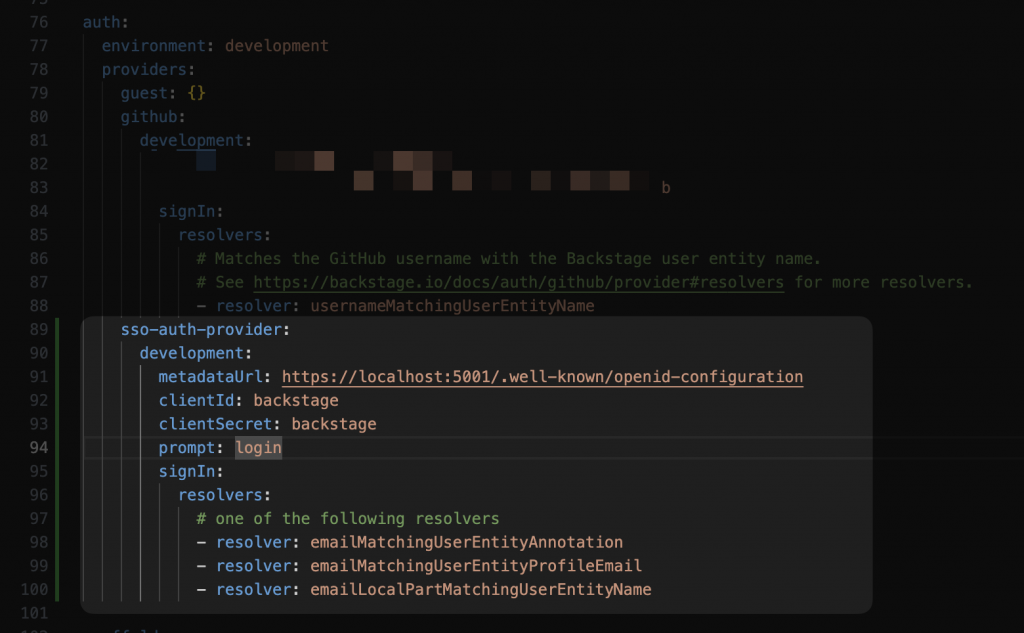Screen dimensions: 1024x633
Task: Click line number 76 in the gutter
Action: tap(39, 22)
